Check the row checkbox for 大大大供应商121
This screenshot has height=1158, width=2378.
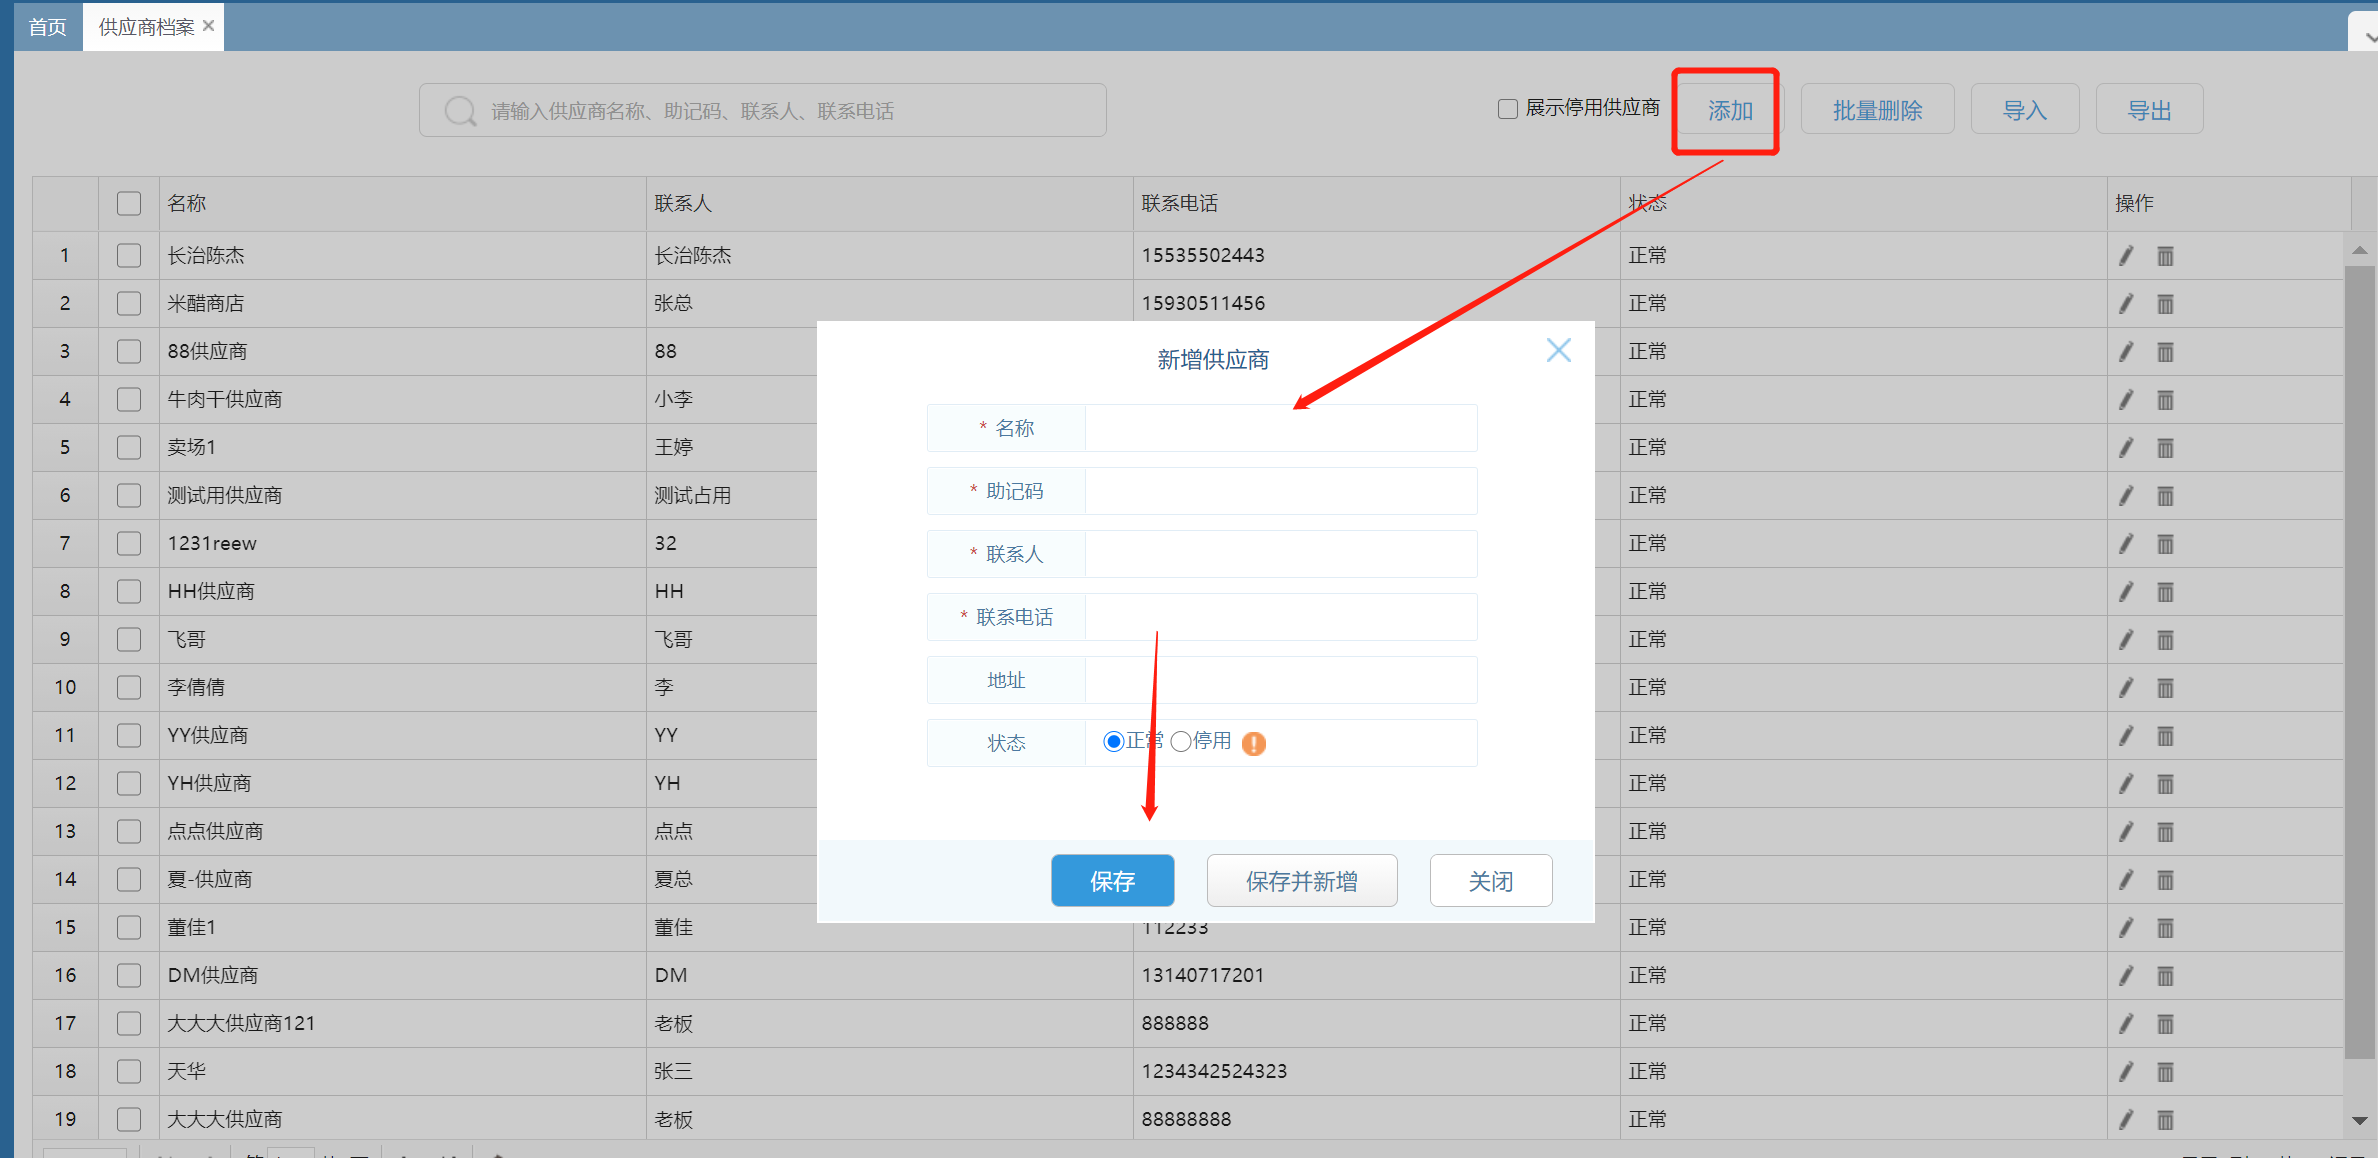coord(129,1024)
